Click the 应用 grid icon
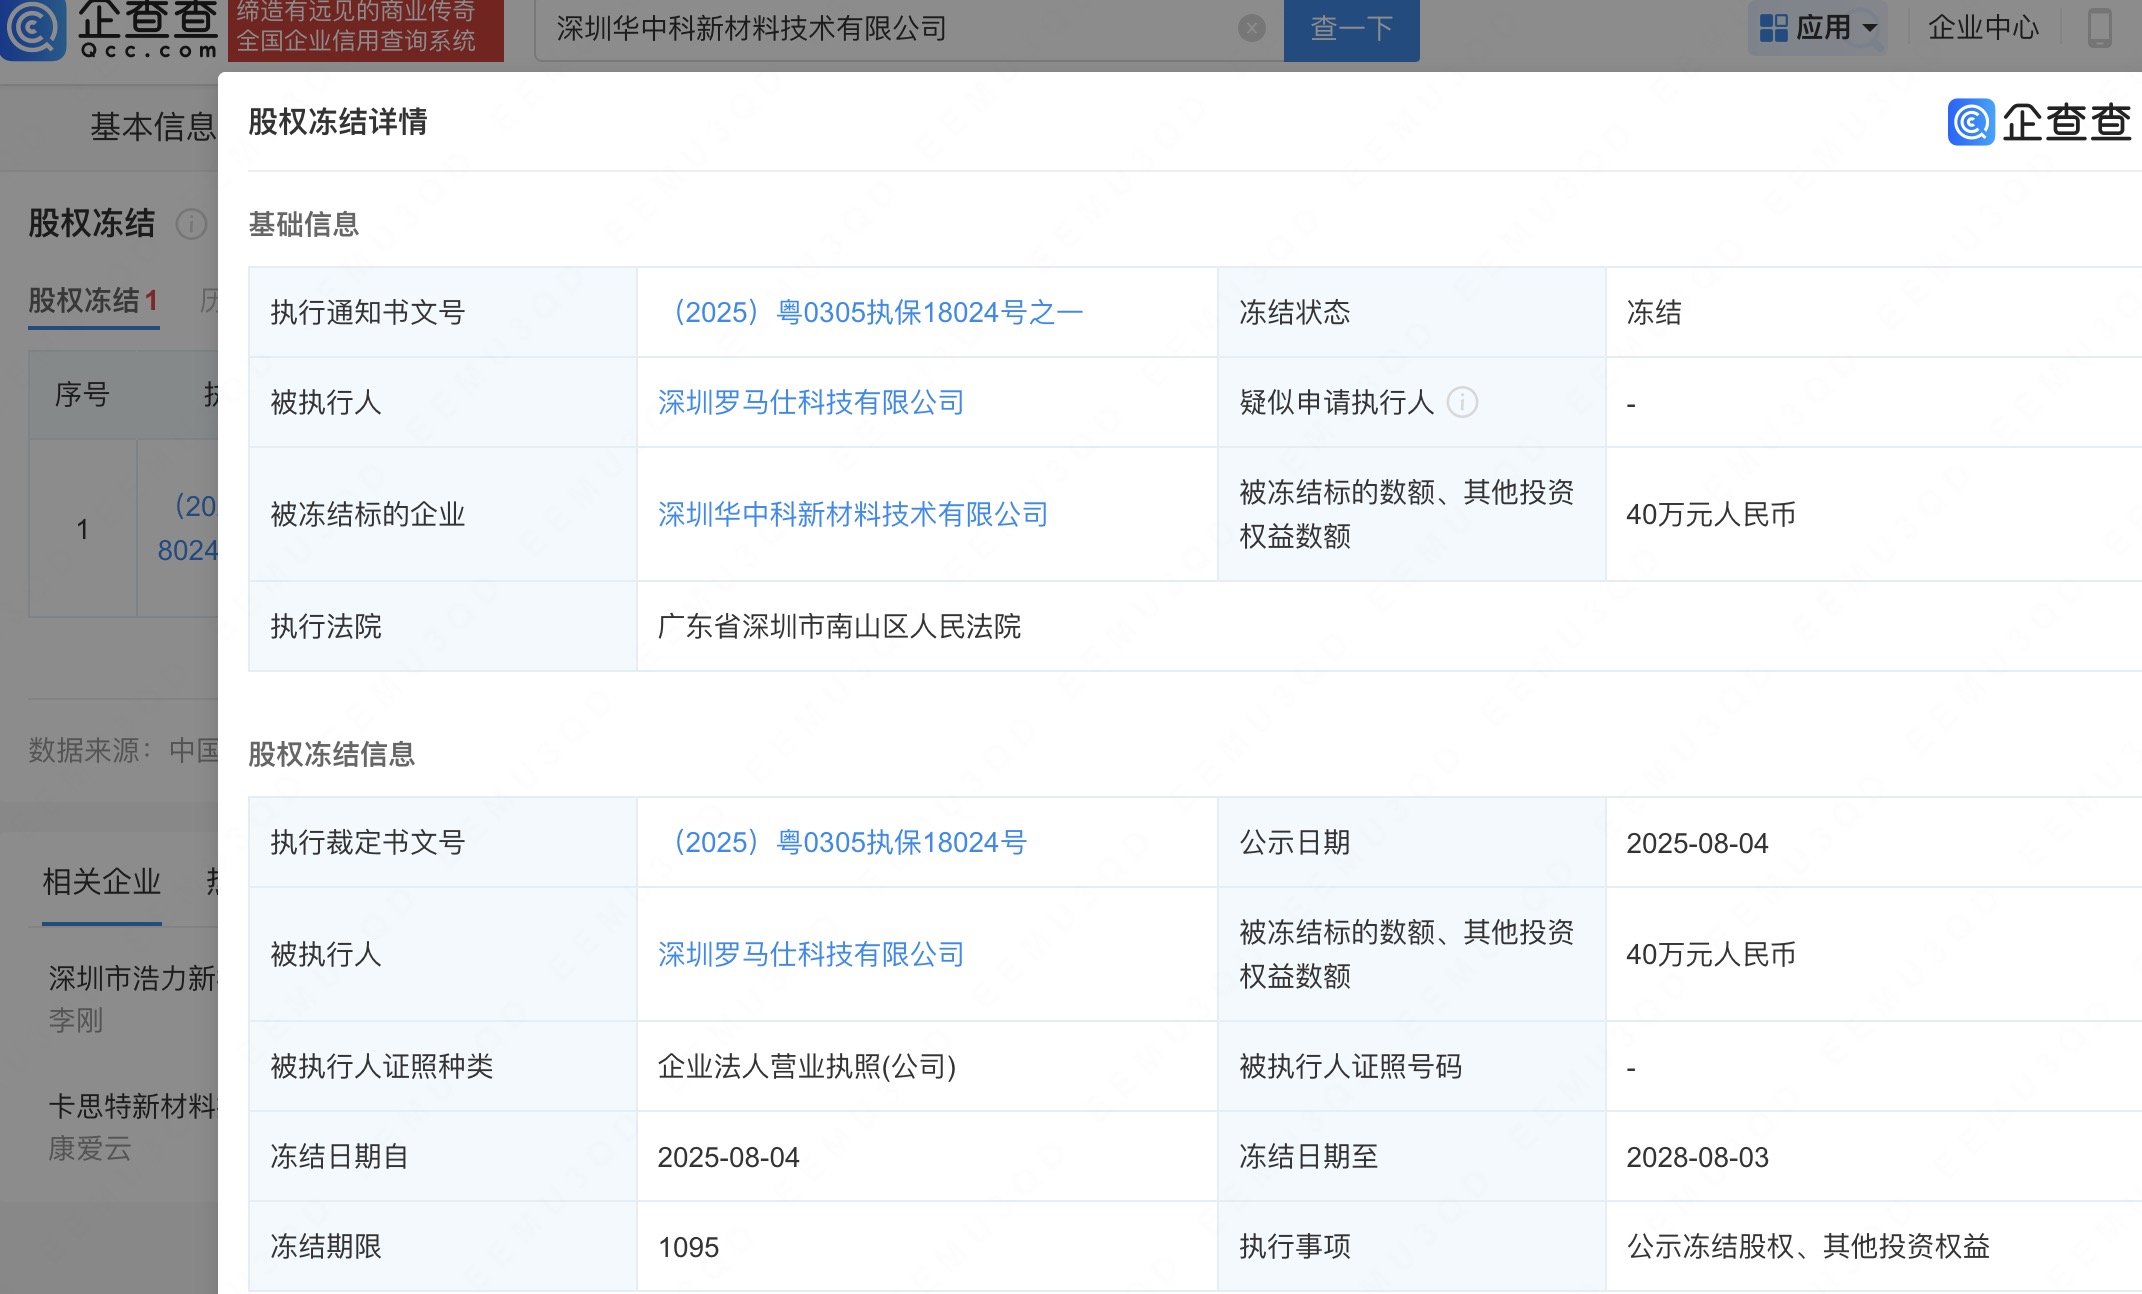2142x1294 pixels. point(1773,27)
